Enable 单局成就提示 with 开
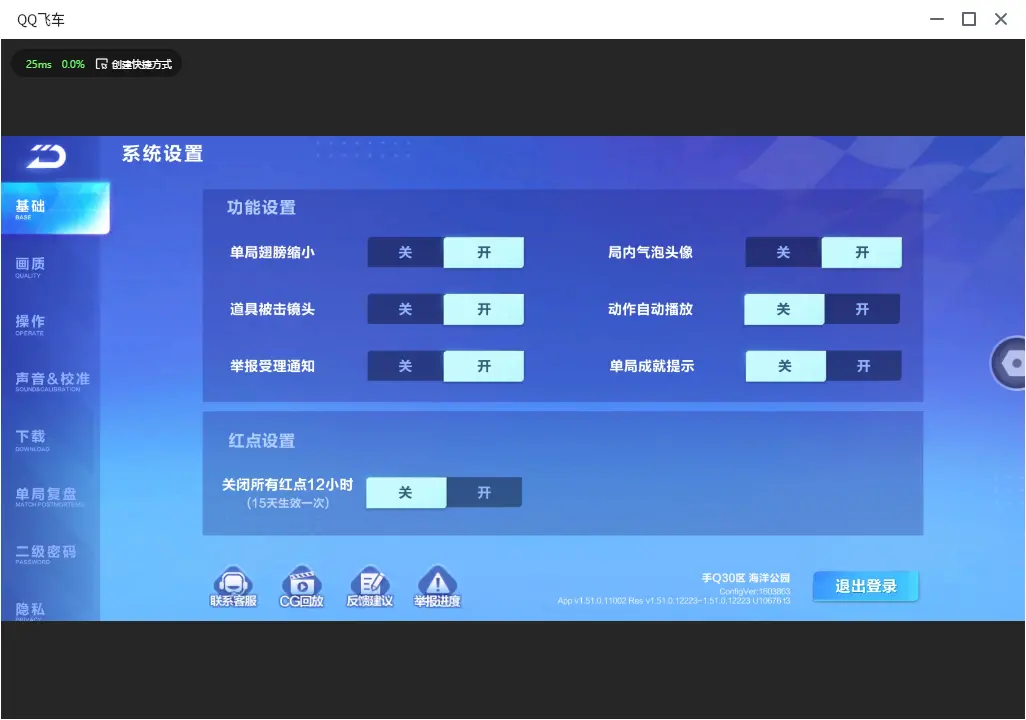 (x=864, y=367)
